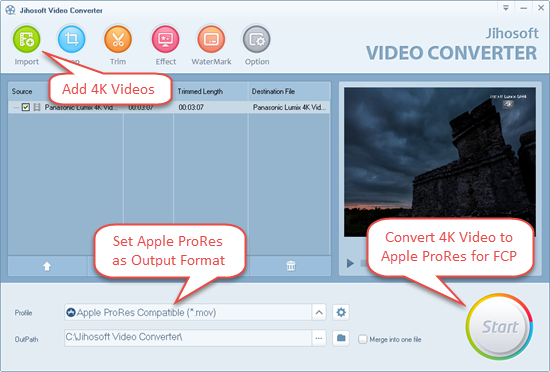
Task: Open the Trim scissors tool
Action: coord(118,39)
